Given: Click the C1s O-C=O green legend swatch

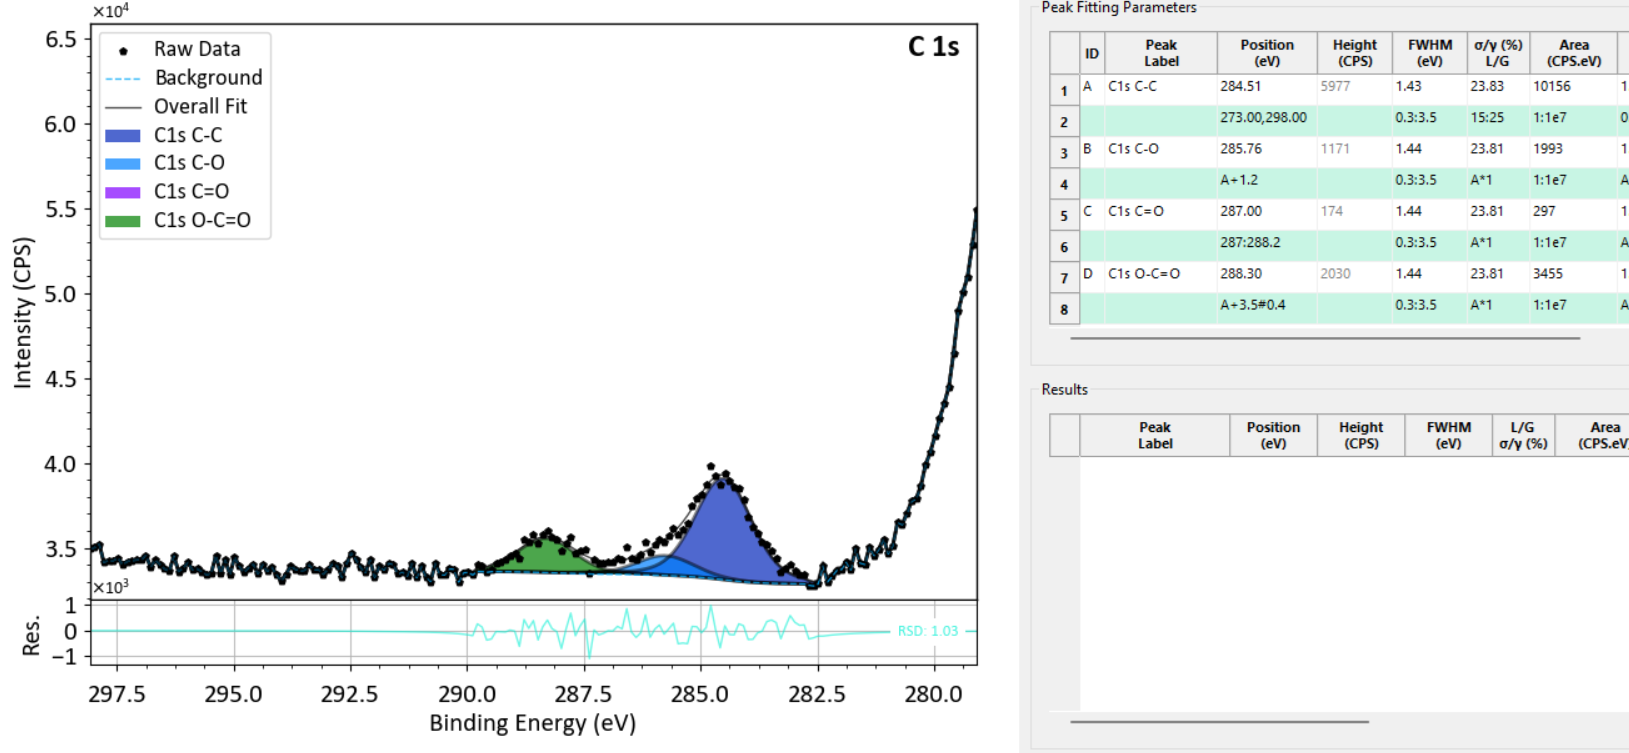Looking at the screenshot, I should pyautogui.click(x=122, y=220).
